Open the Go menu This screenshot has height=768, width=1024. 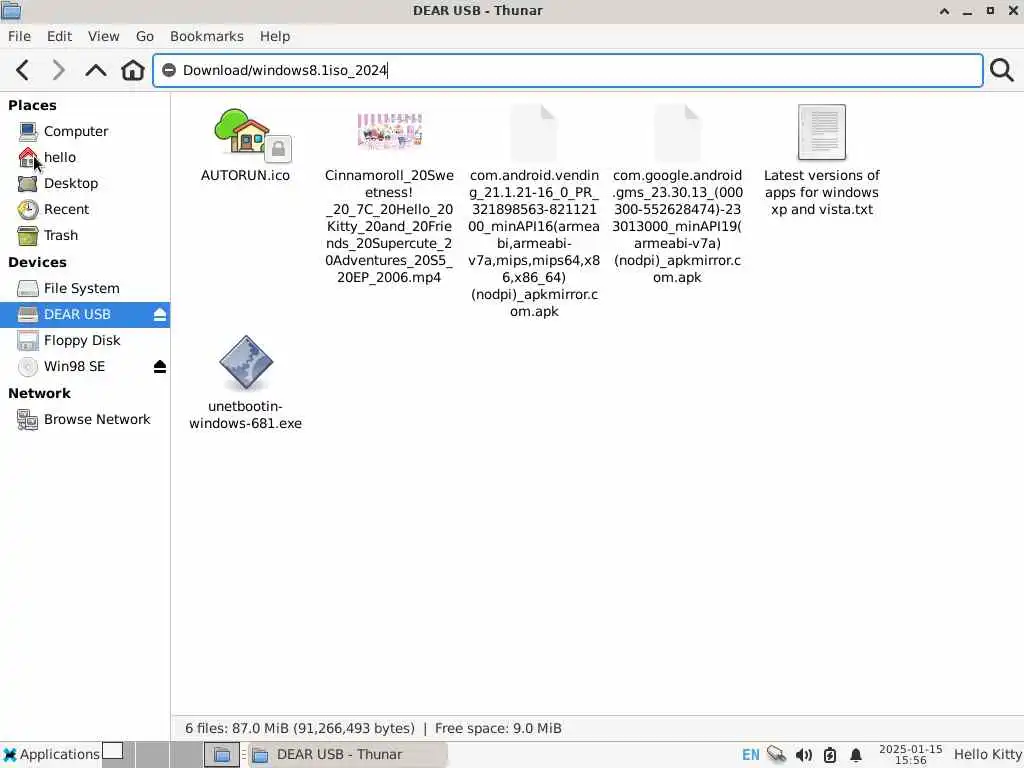(x=145, y=37)
